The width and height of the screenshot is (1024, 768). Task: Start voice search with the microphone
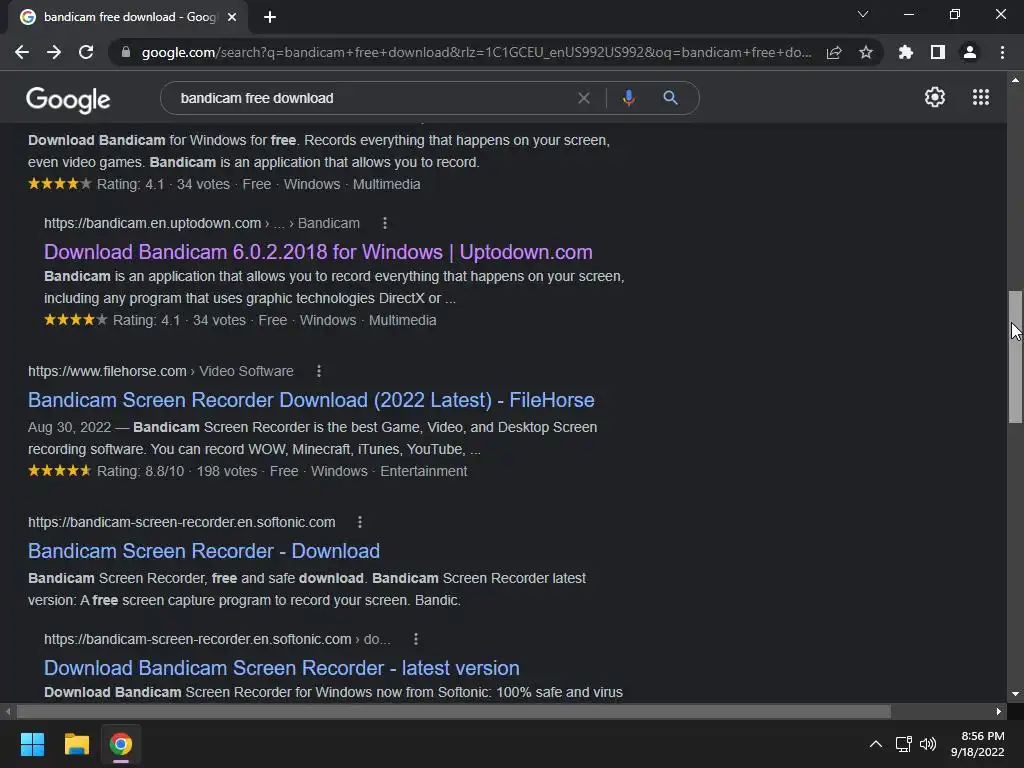point(628,98)
